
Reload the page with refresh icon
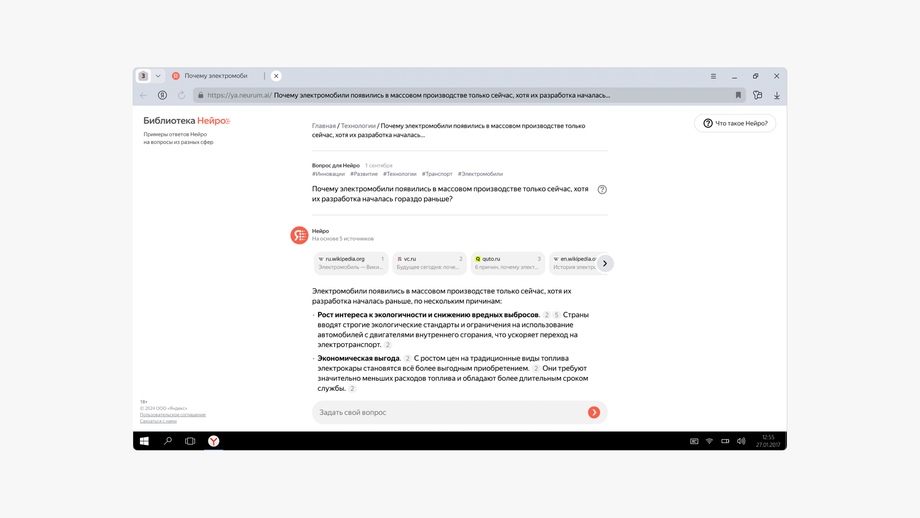click(181, 95)
